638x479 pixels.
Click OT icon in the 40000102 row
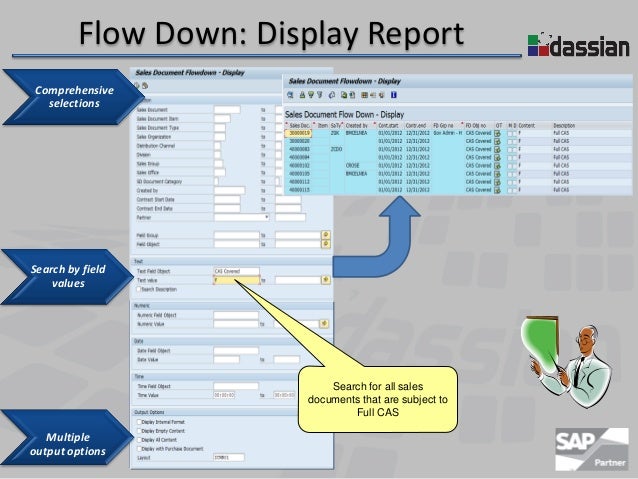tap(498, 166)
